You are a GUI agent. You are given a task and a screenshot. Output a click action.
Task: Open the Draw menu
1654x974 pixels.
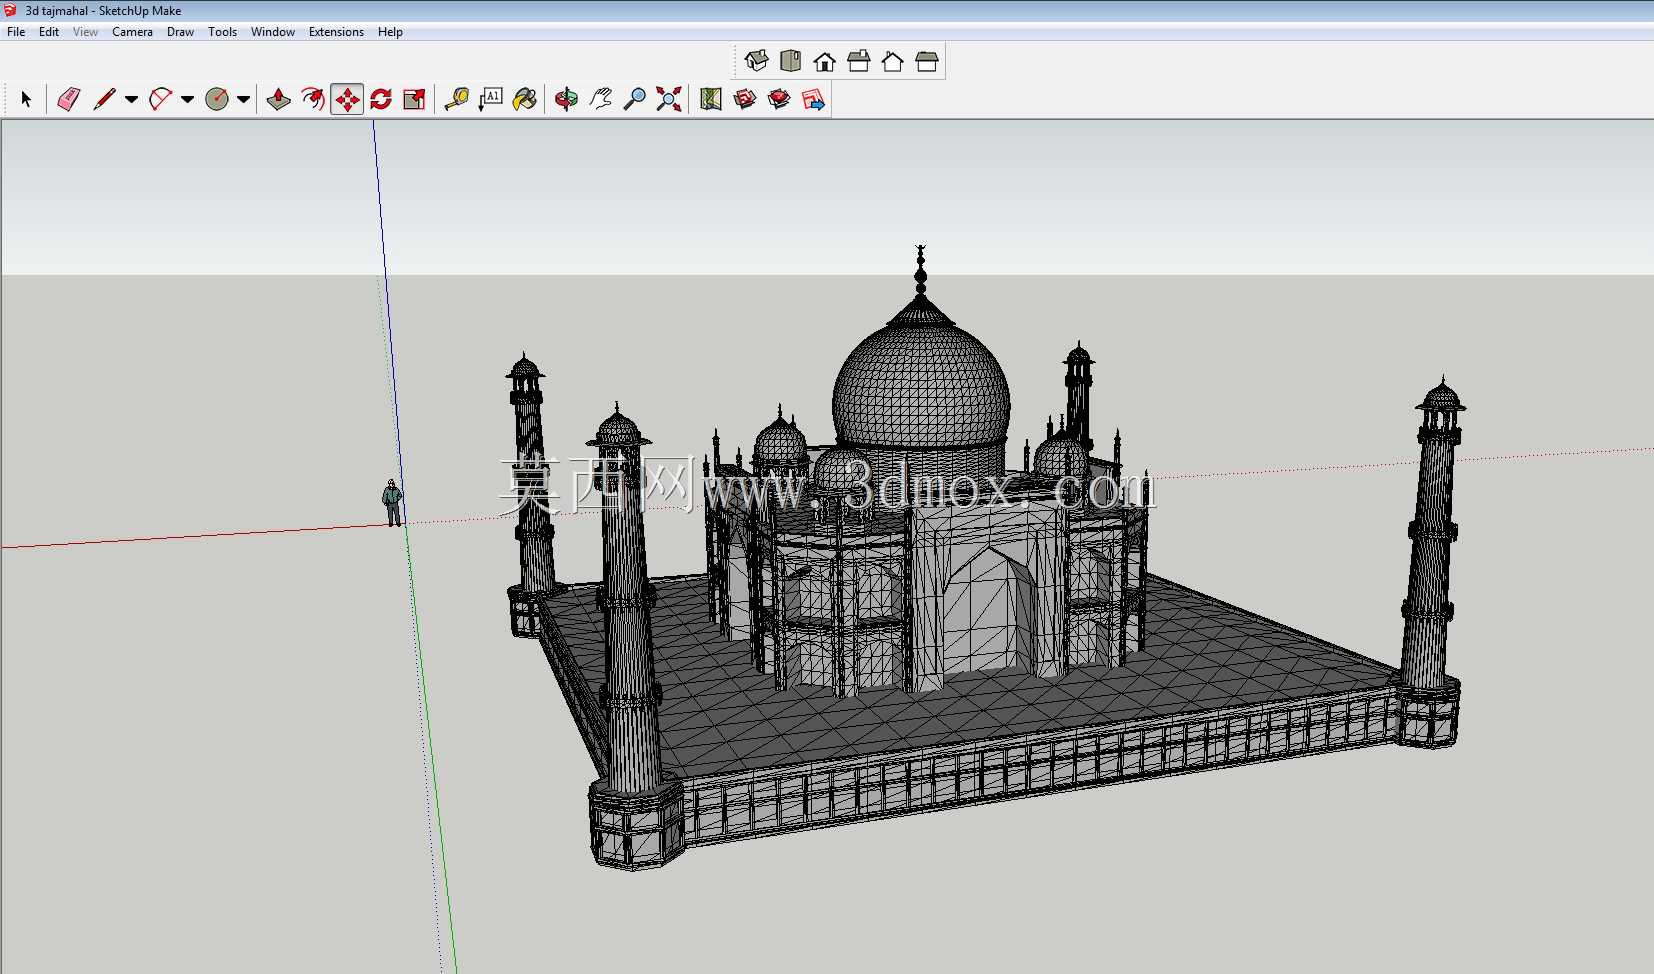(180, 32)
